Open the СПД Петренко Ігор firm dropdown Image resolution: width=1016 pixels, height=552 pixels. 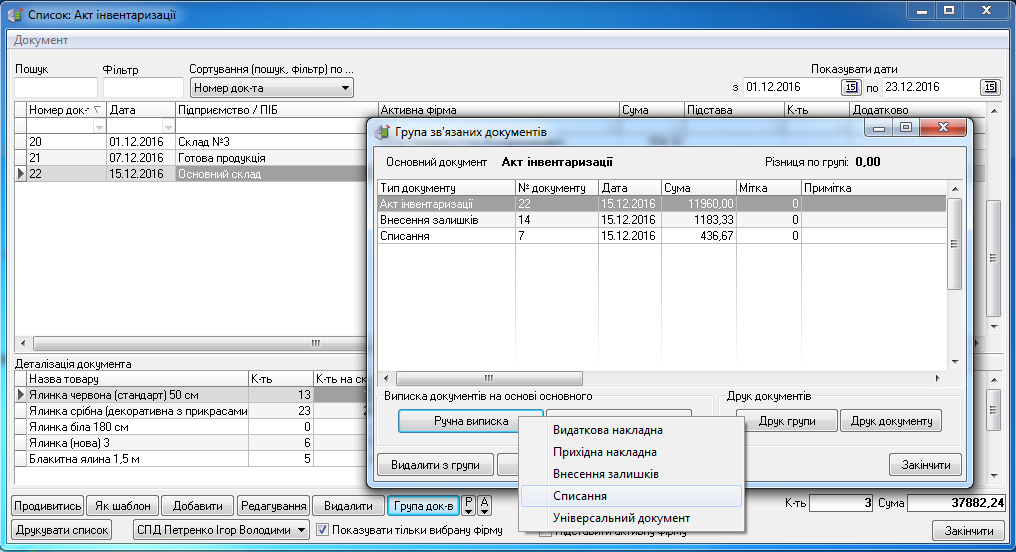[302, 530]
